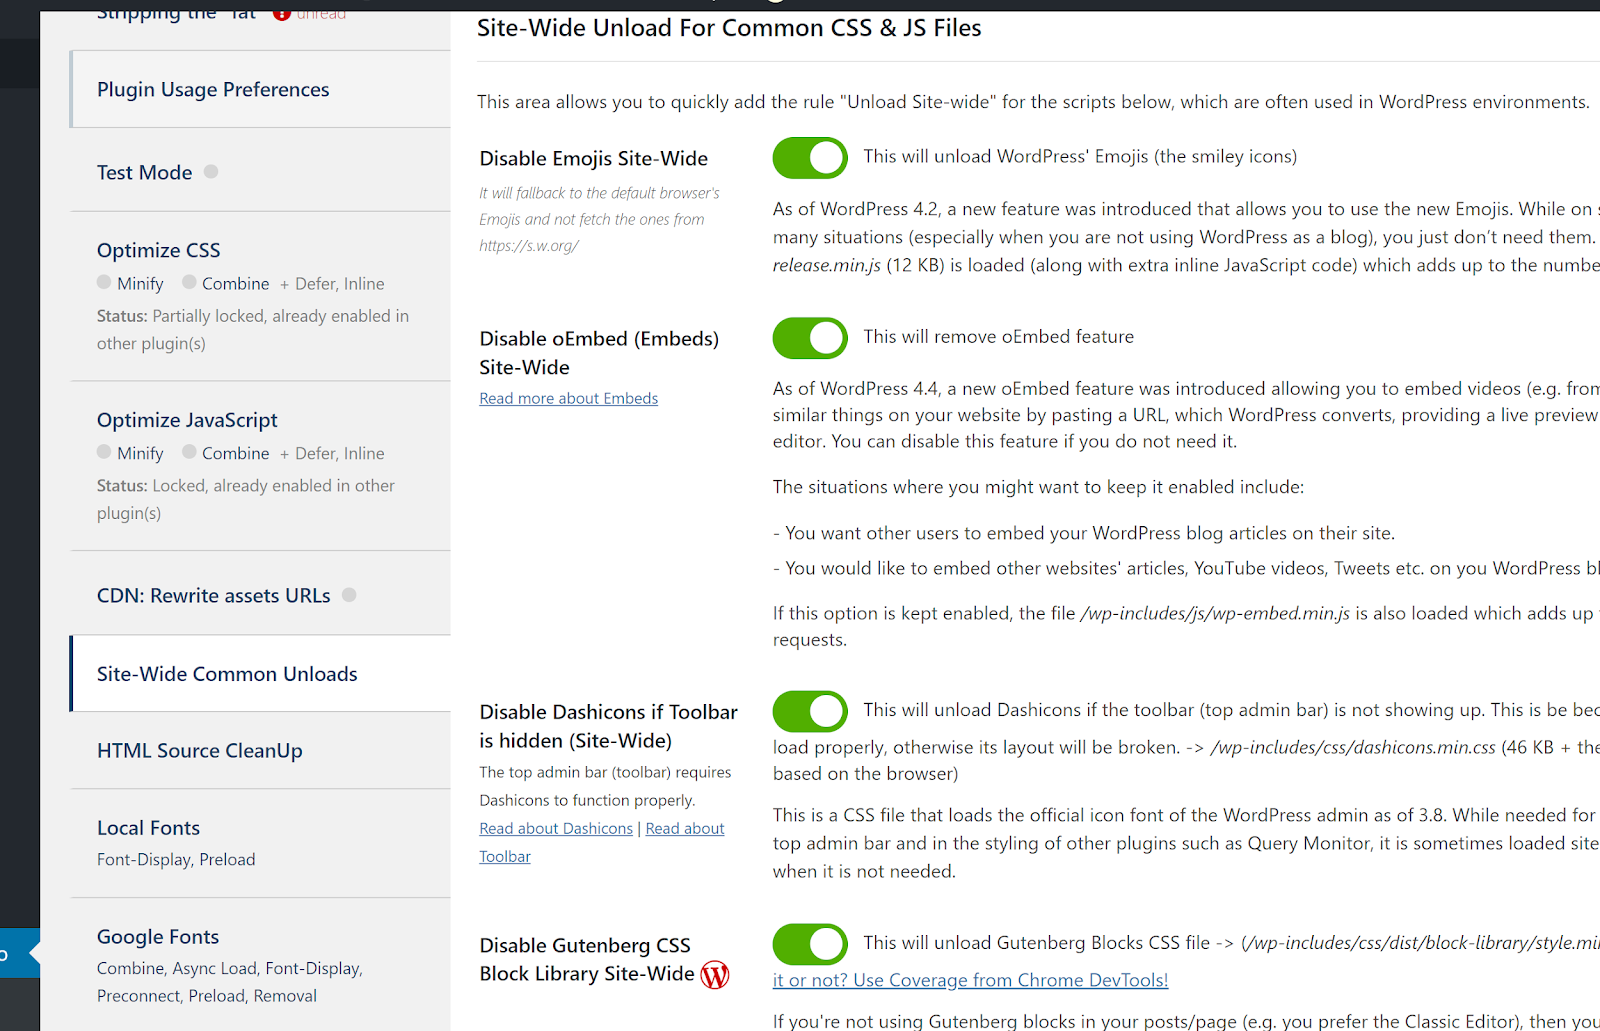Image resolution: width=1600 pixels, height=1031 pixels.
Task: Click the WordPress logo next to Gutenberg CSS
Action: [715, 974]
